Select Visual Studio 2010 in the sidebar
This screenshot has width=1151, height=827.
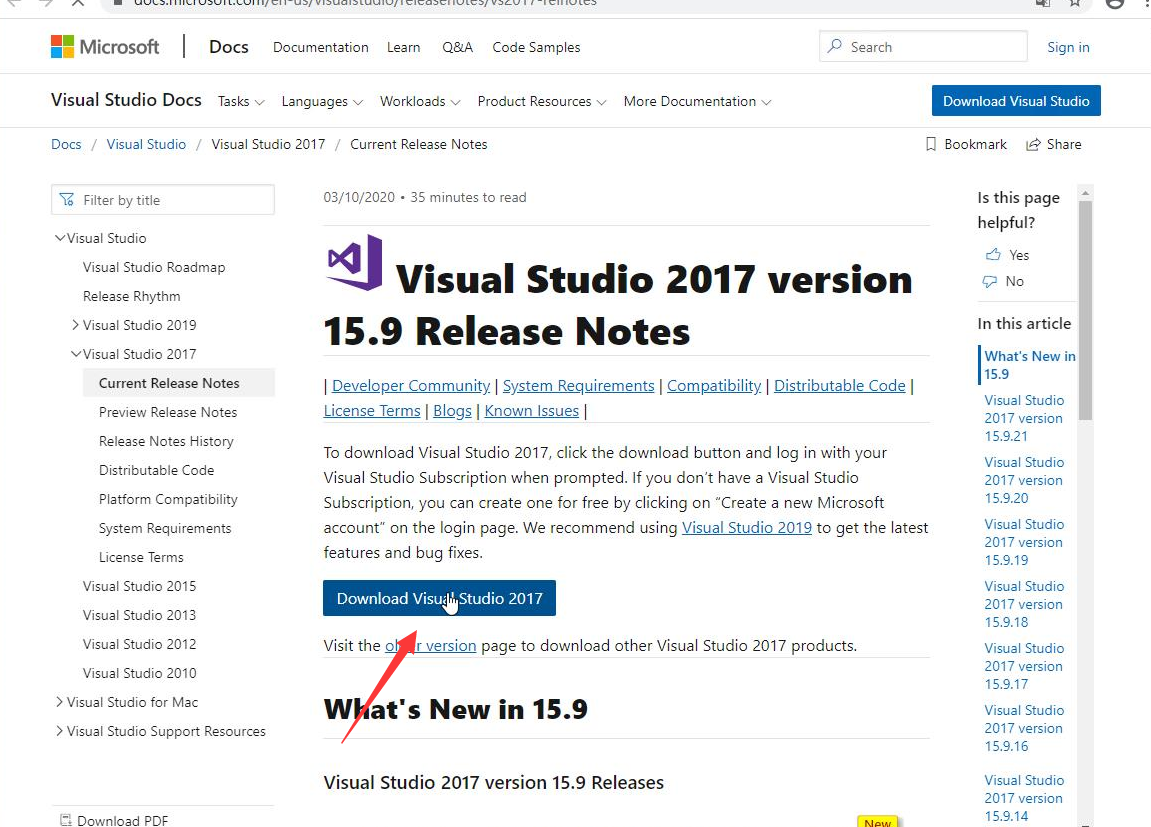[139, 673]
